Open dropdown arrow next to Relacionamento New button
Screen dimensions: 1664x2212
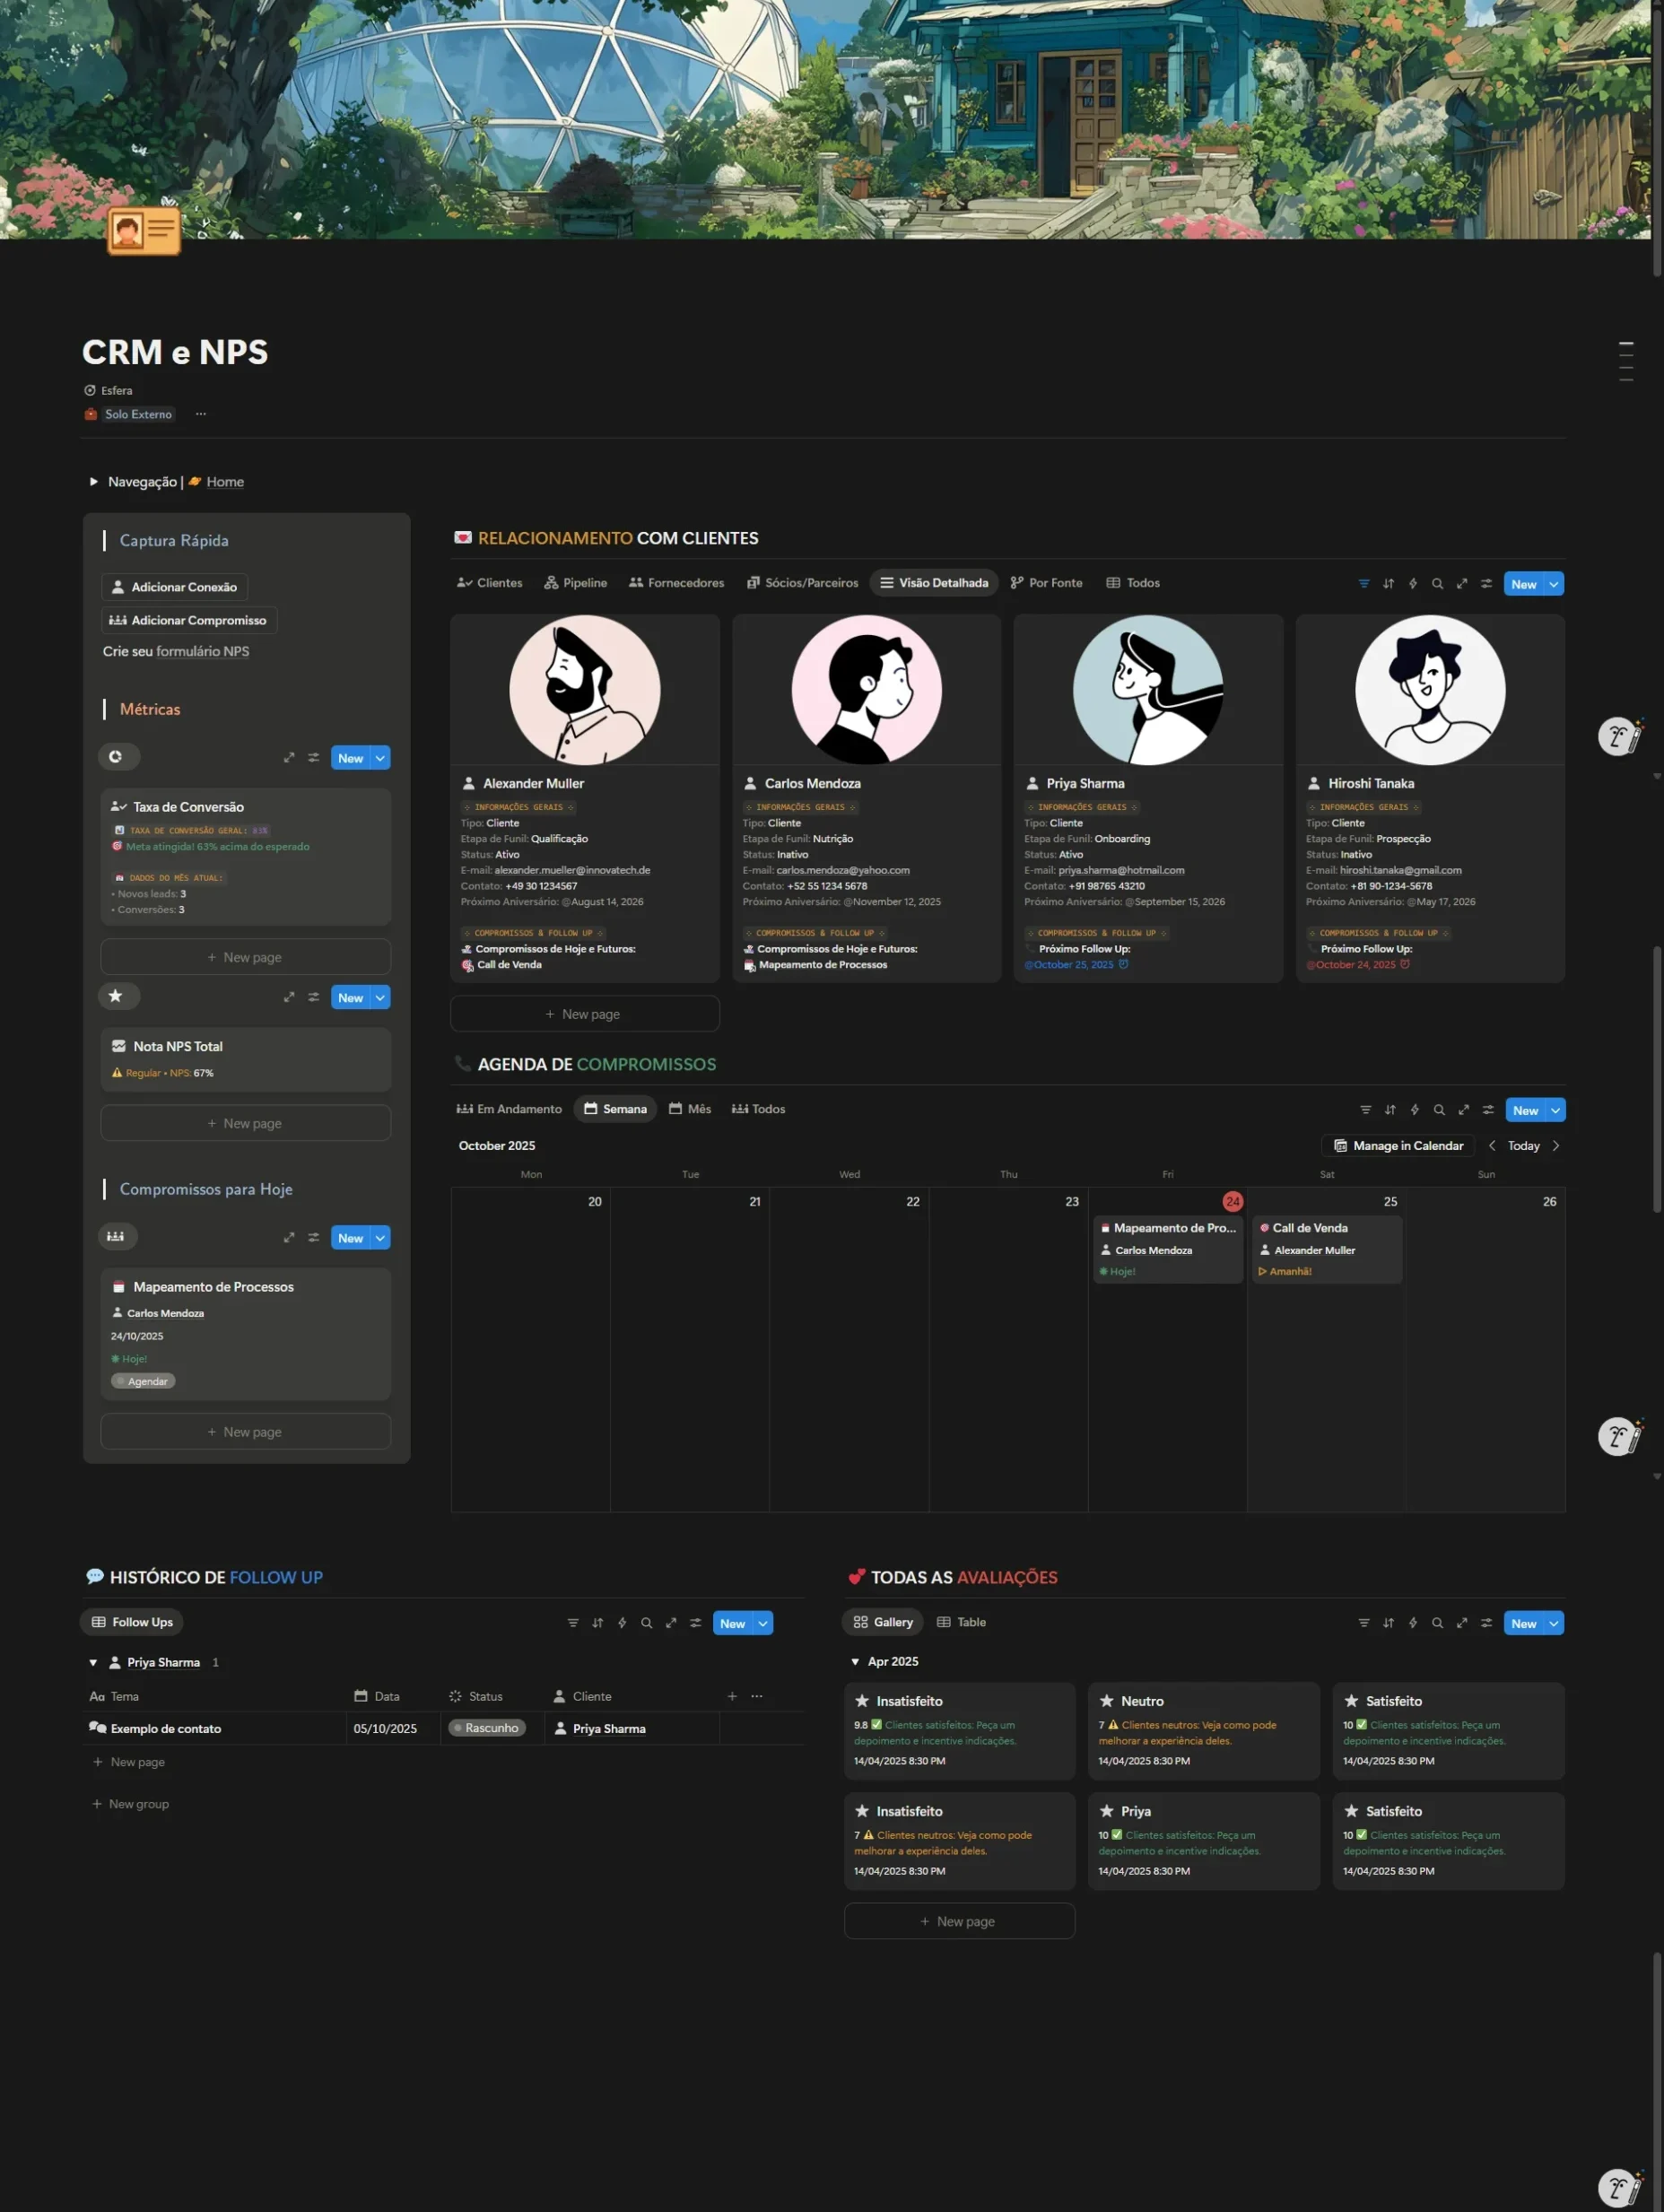pos(1553,584)
